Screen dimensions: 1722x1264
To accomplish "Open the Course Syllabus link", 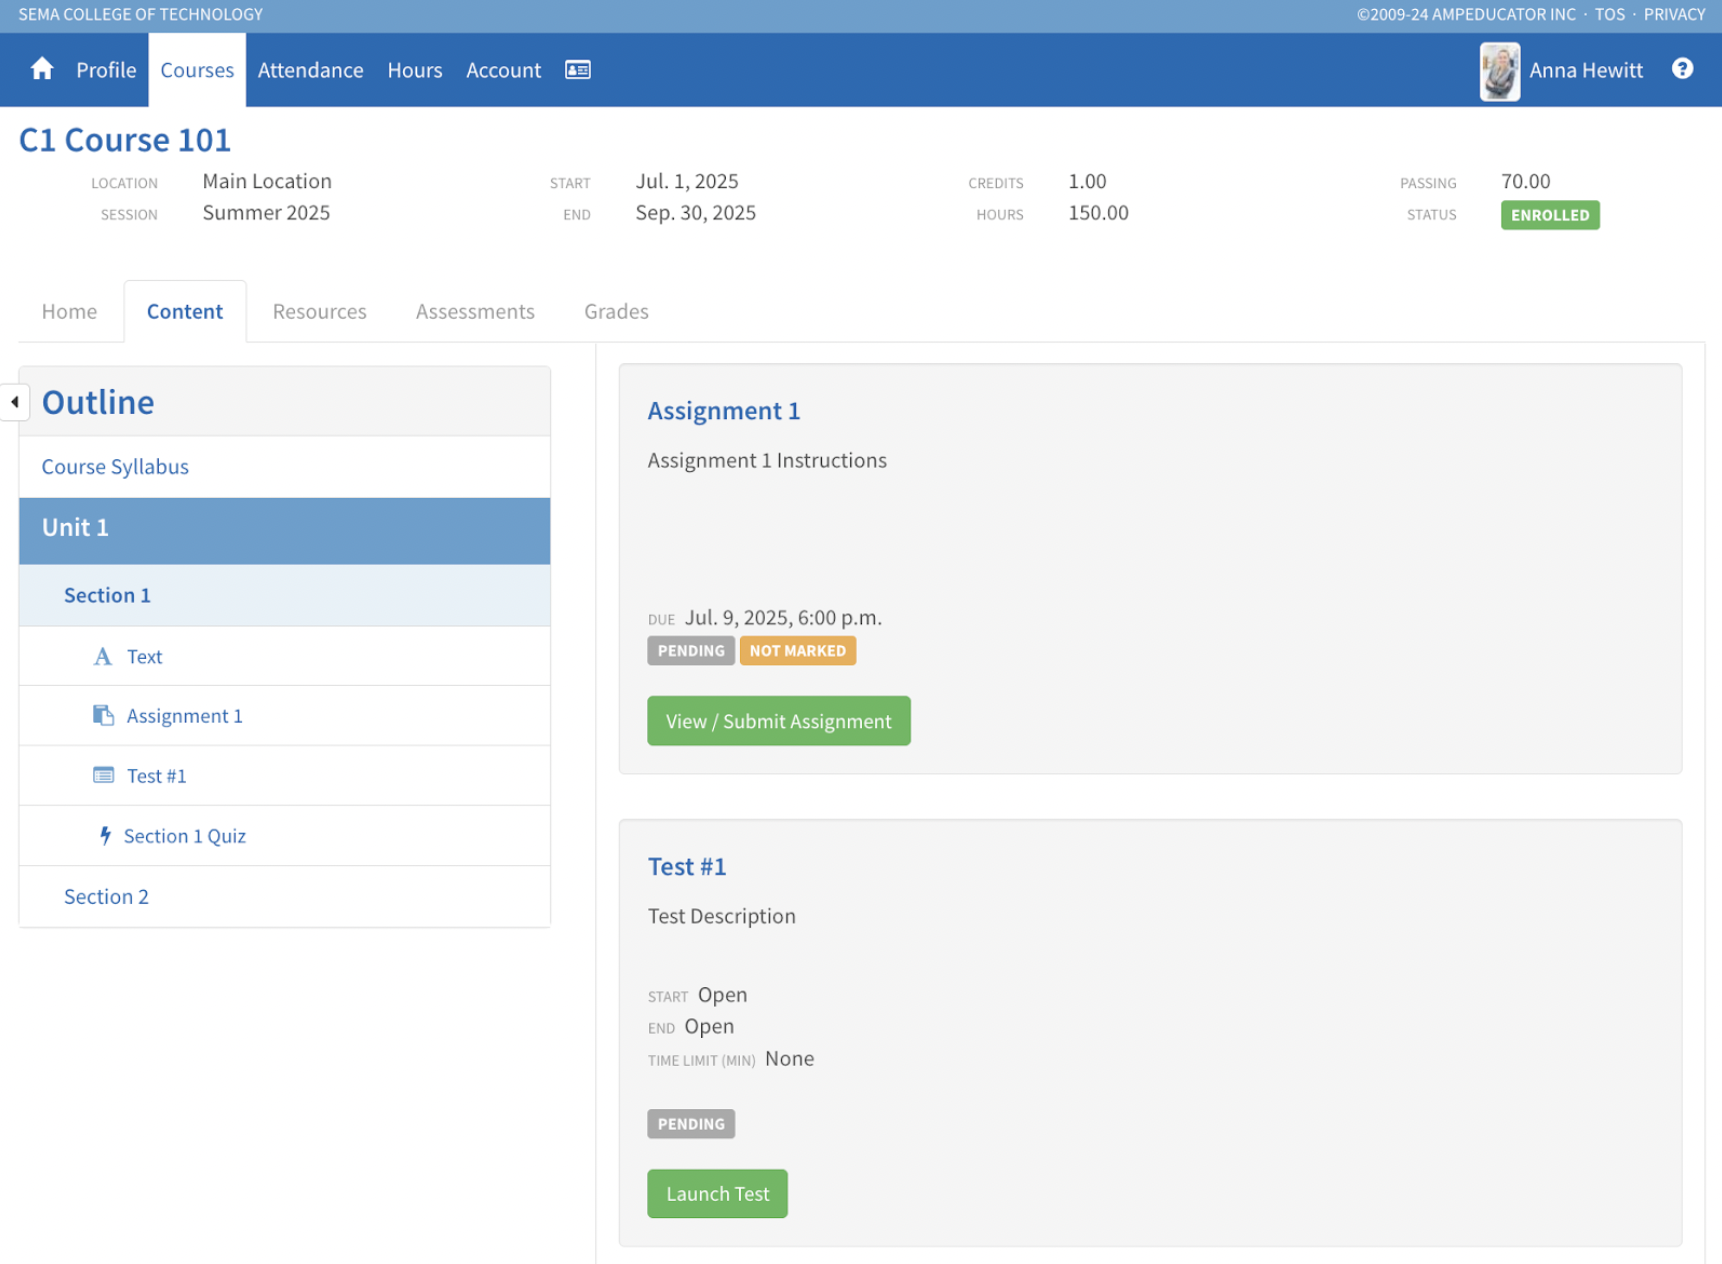I will point(115,467).
